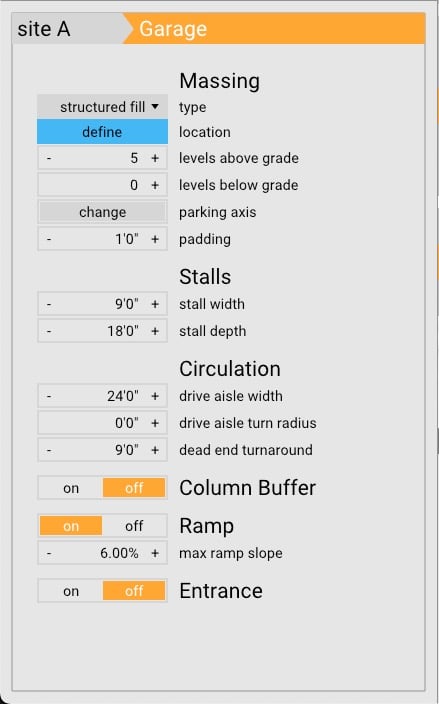The height and width of the screenshot is (704, 439).
Task: Increase drive aisle turn radius
Action: 155,423
